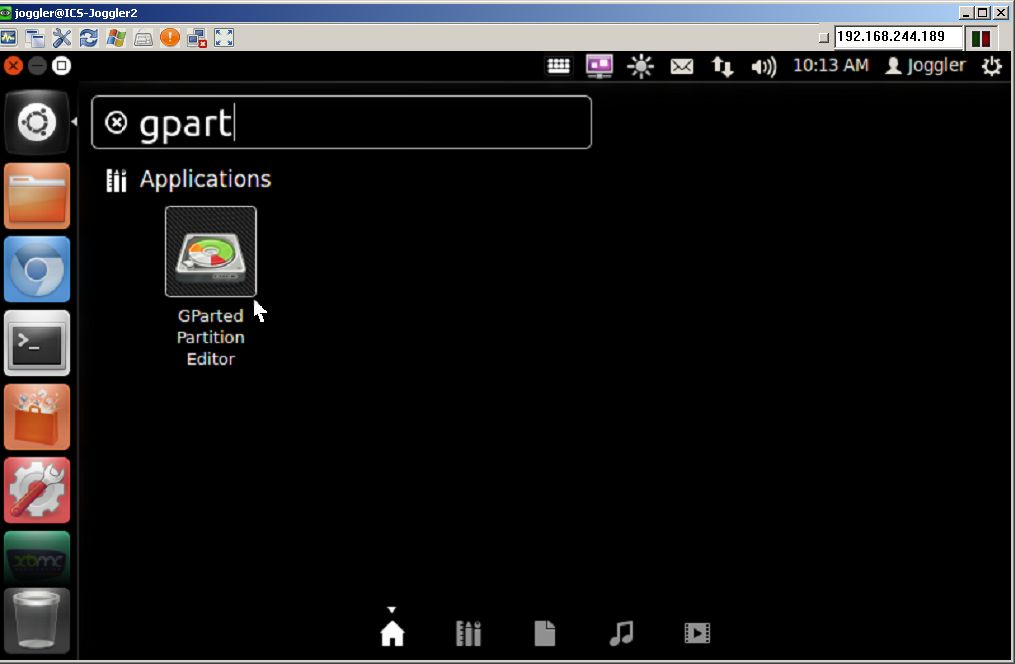Open VNC connection options tools icon

point(61,38)
